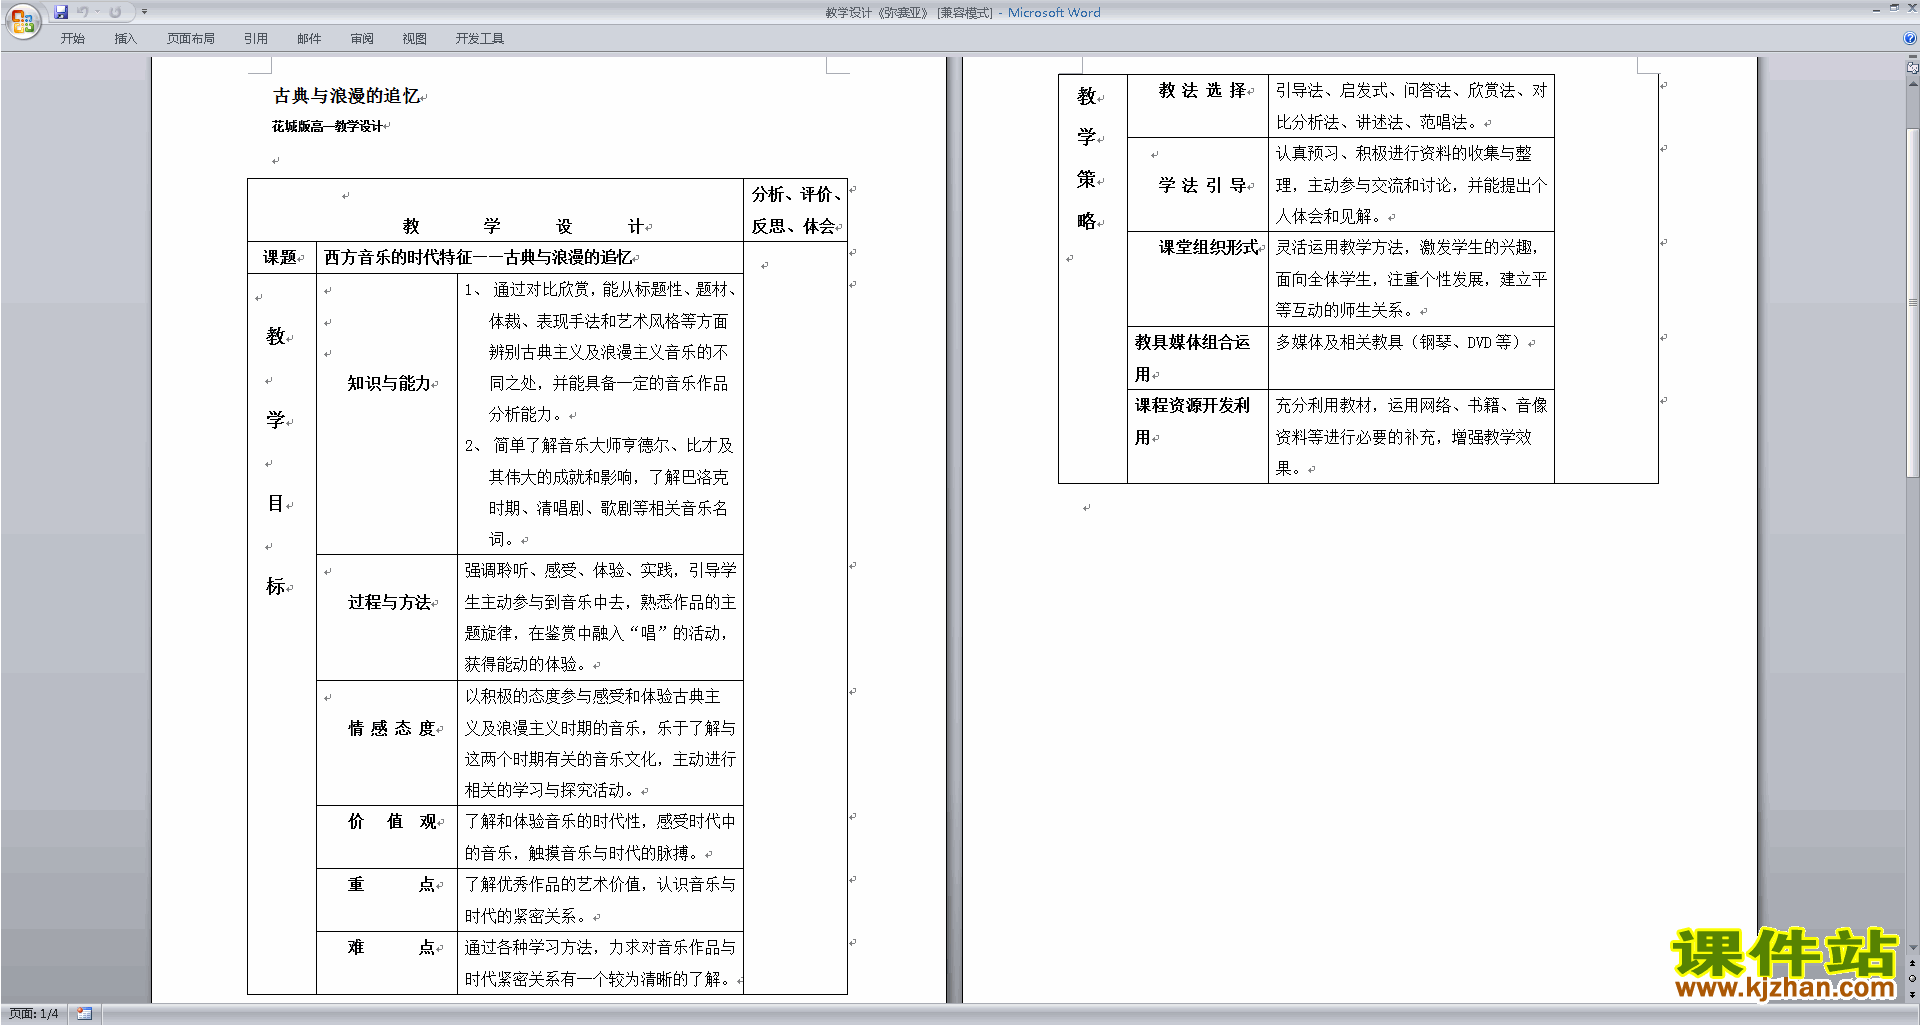Select the 开发工具 tab
1920x1025 pixels.
pos(480,39)
